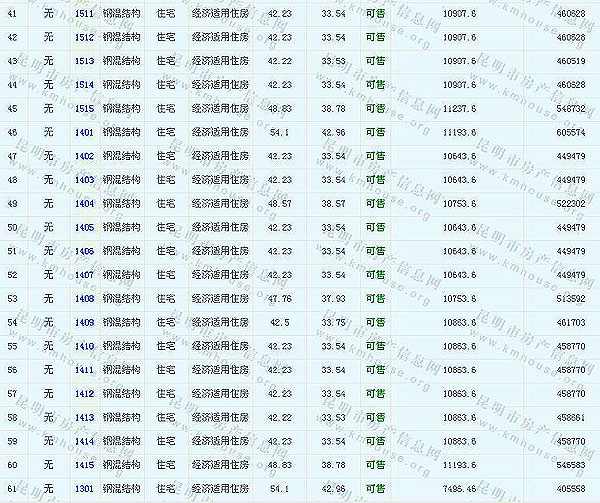Click 可售 status in row 53
The image size is (600, 503).
tap(375, 298)
